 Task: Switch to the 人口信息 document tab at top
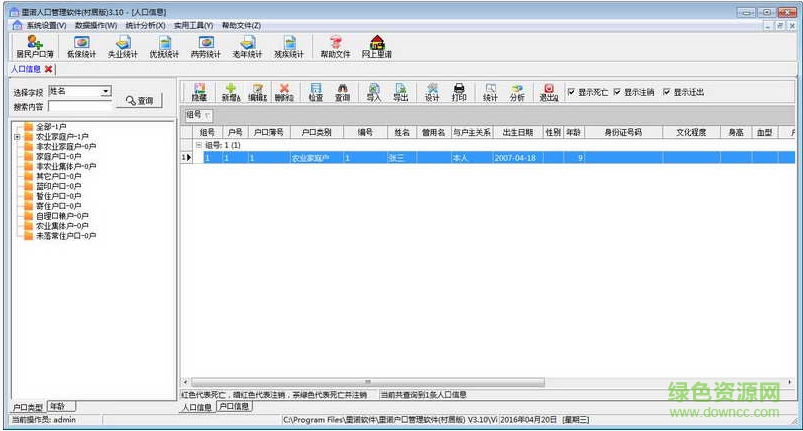[x=26, y=69]
